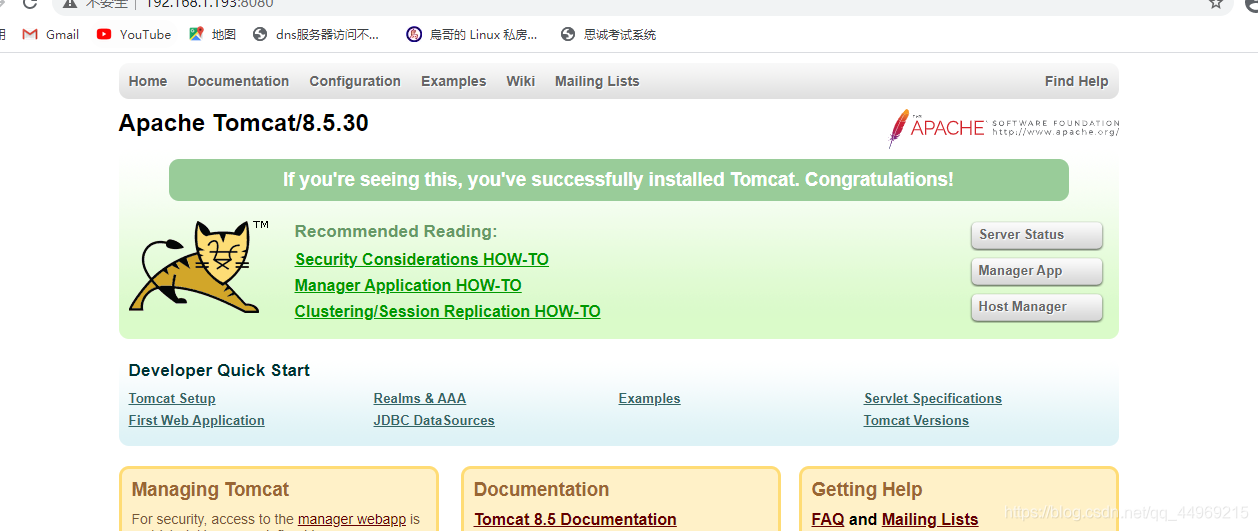The width and height of the screenshot is (1258, 531).
Task: Open the 地图 maps bookmark
Action: tap(212, 34)
